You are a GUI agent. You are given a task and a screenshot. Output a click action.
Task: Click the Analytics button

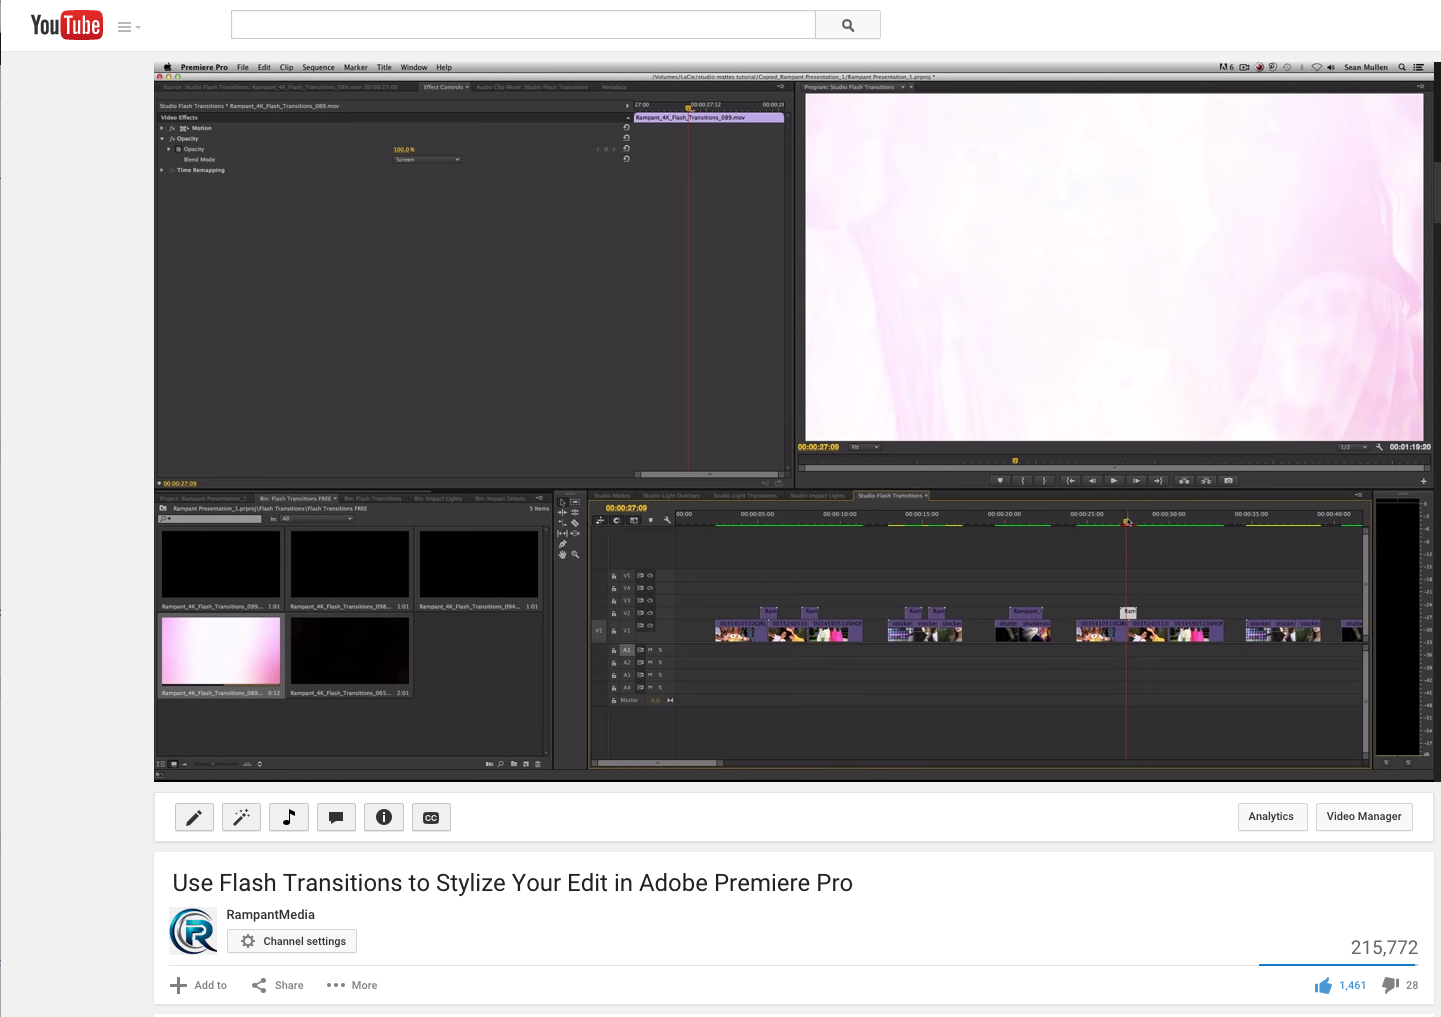click(1271, 817)
